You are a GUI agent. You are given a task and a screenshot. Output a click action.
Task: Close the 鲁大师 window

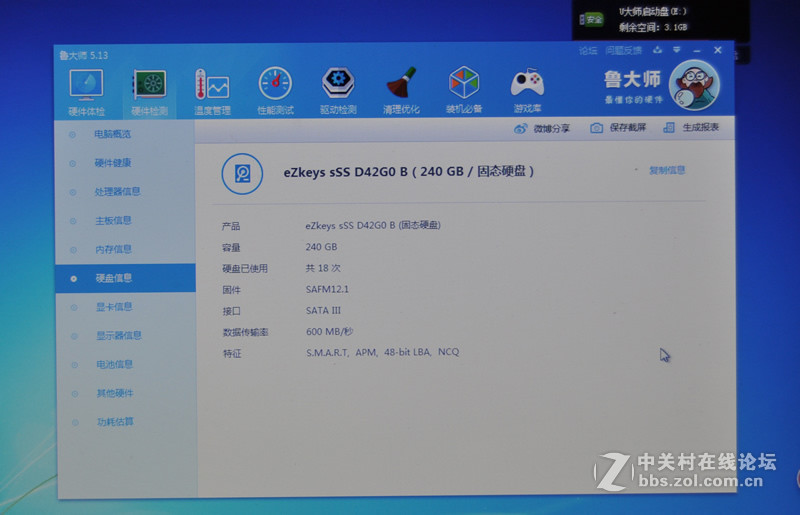[718, 50]
